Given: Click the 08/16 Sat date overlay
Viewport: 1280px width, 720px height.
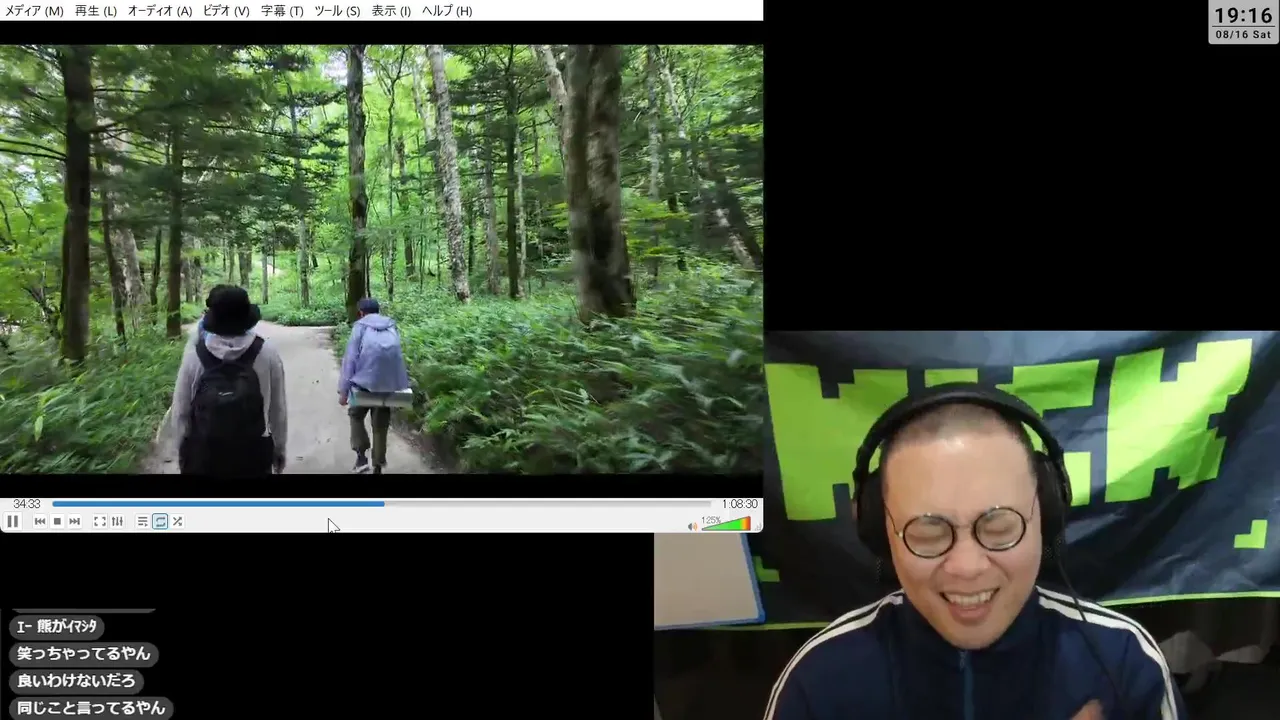Looking at the screenshot, I should [1243, 35].
